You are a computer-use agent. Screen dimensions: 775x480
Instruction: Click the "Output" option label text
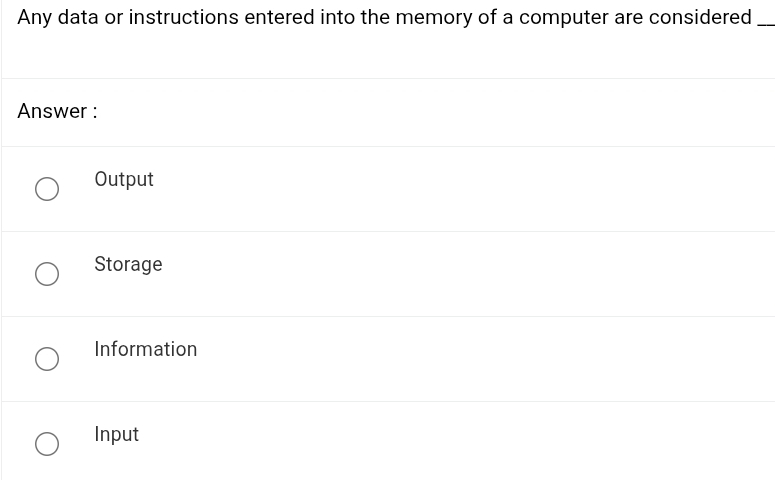pyautogui.click(x=124, y=179)
